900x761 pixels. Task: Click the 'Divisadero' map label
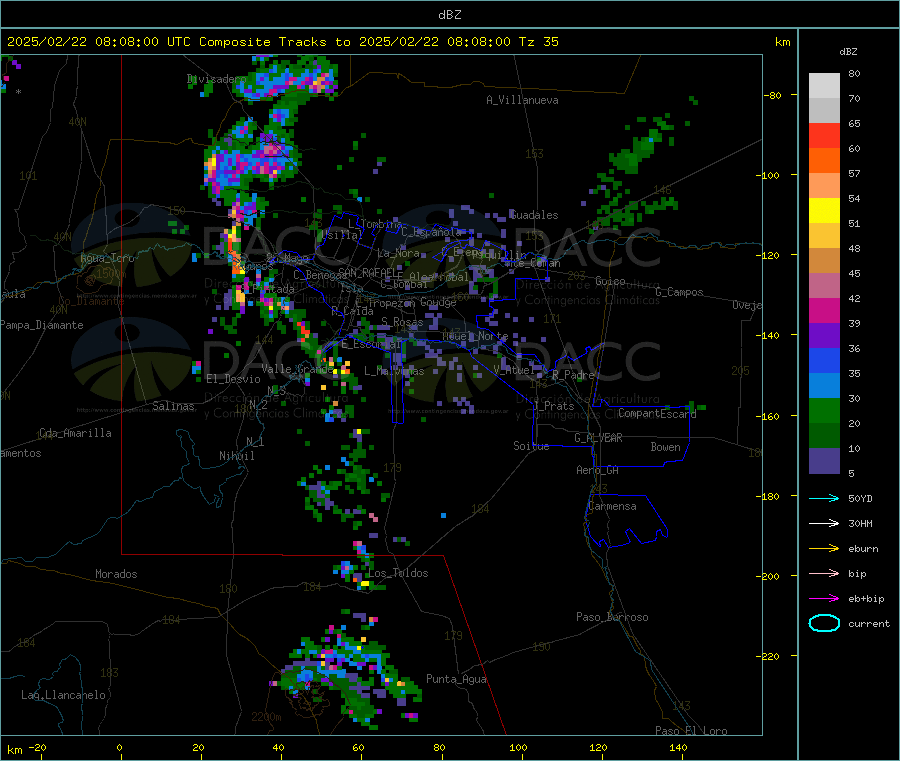[217, 79]
